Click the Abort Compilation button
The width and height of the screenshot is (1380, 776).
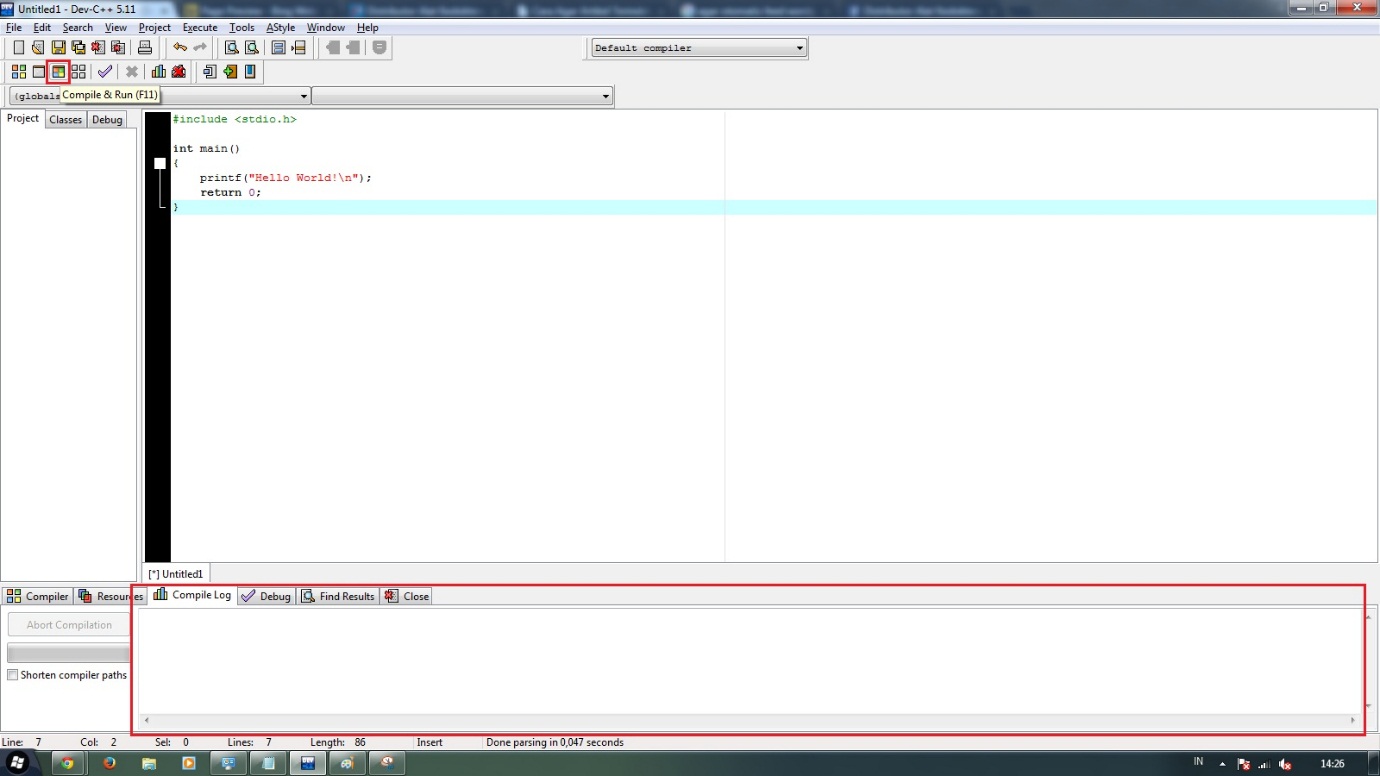(x=68, y=624)
